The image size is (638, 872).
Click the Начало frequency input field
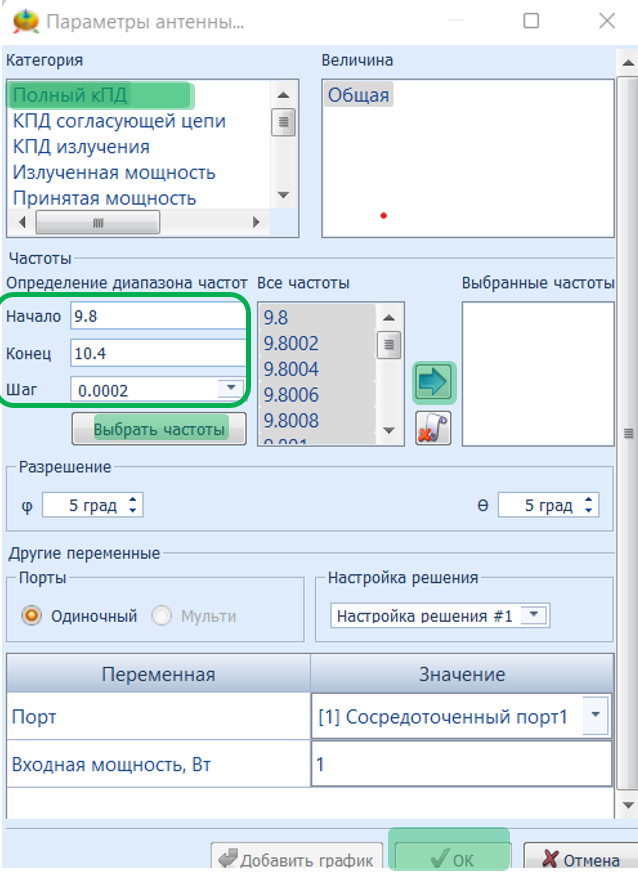158,317
